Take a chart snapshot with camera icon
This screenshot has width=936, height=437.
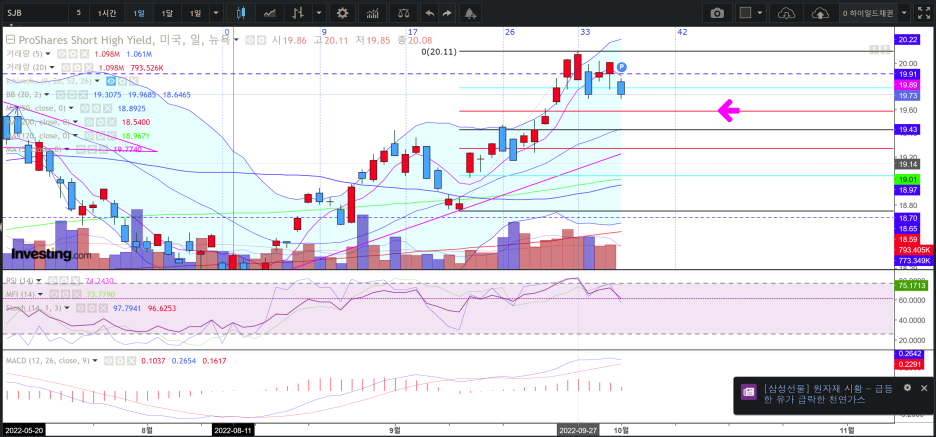(x=717, y=13)
